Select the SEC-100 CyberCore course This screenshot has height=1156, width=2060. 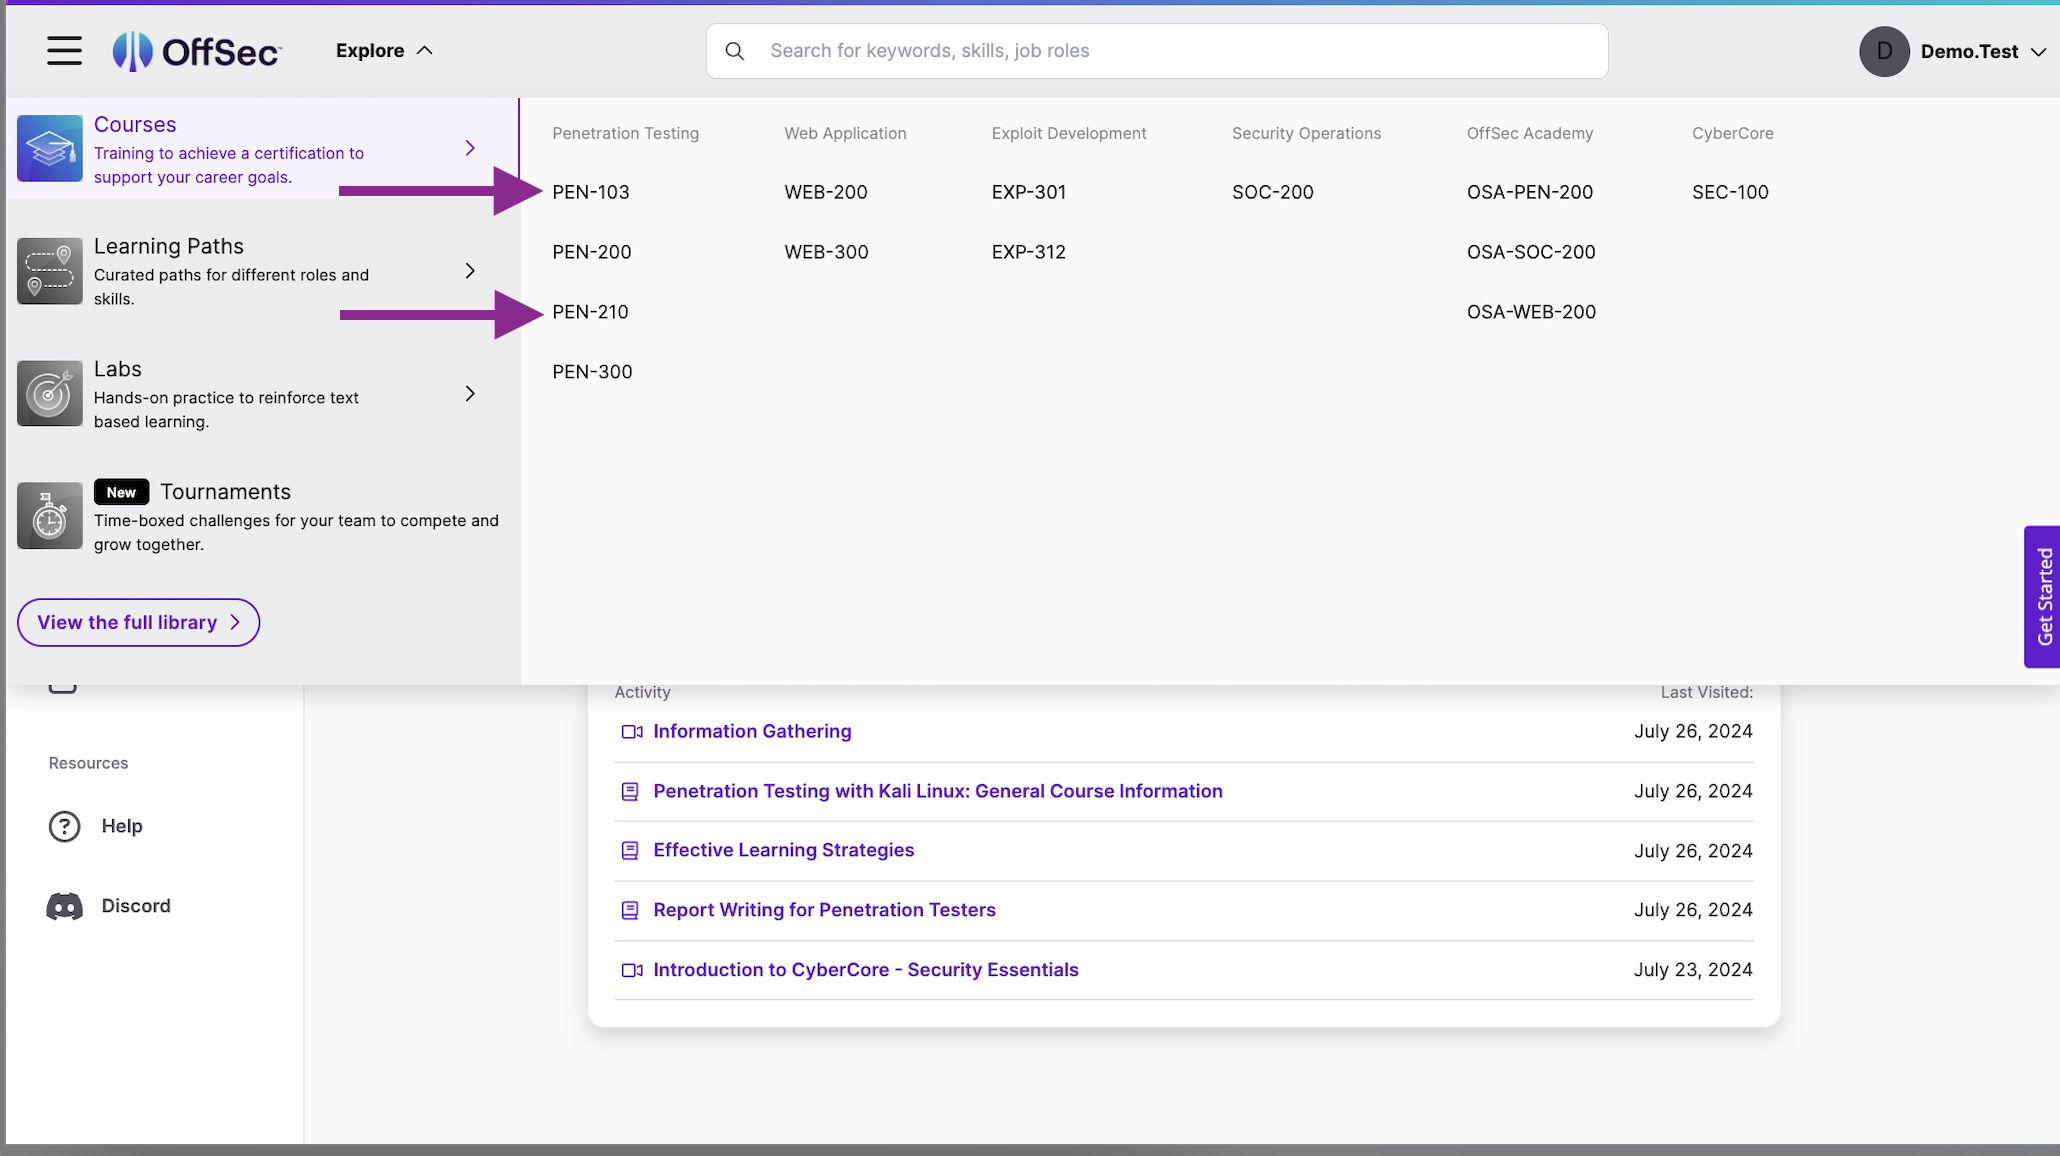coord(1730,192)
